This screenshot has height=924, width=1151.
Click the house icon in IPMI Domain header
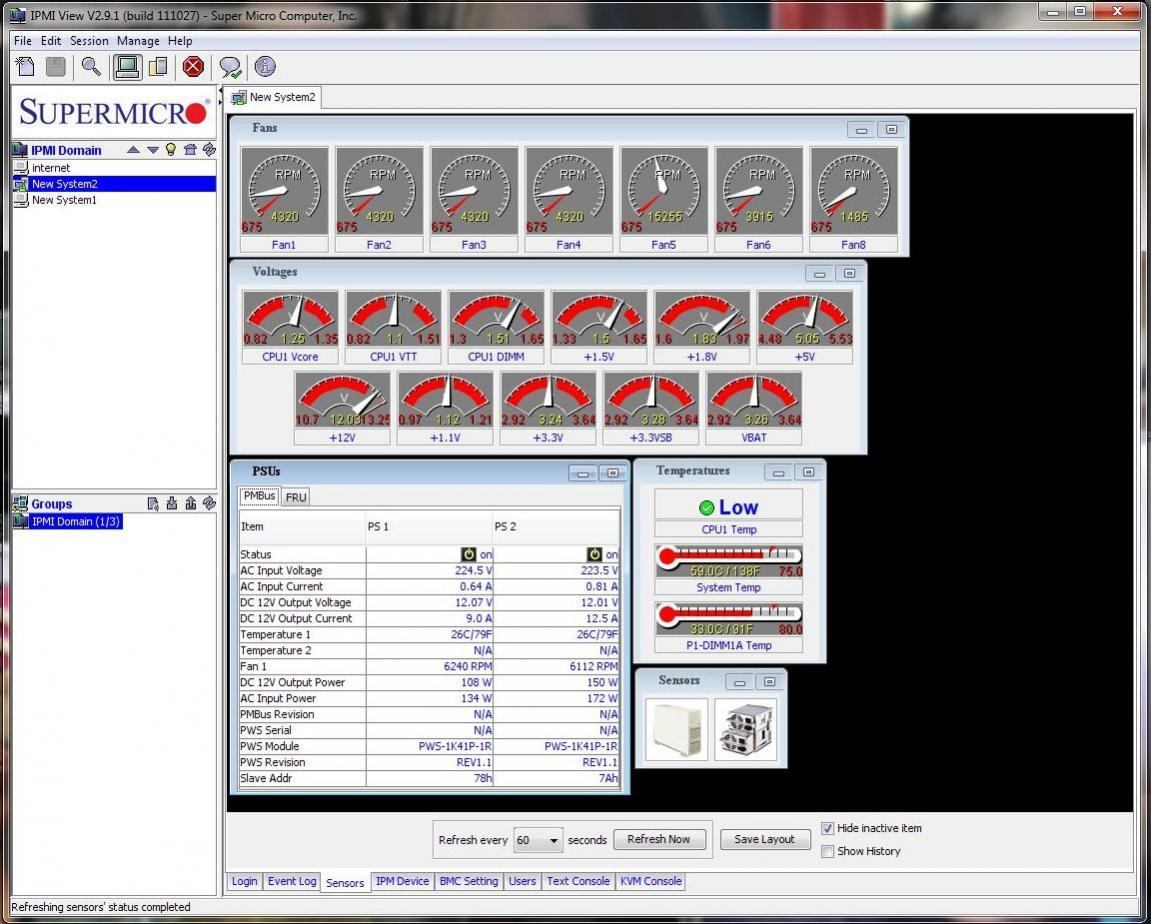[190, 150]
